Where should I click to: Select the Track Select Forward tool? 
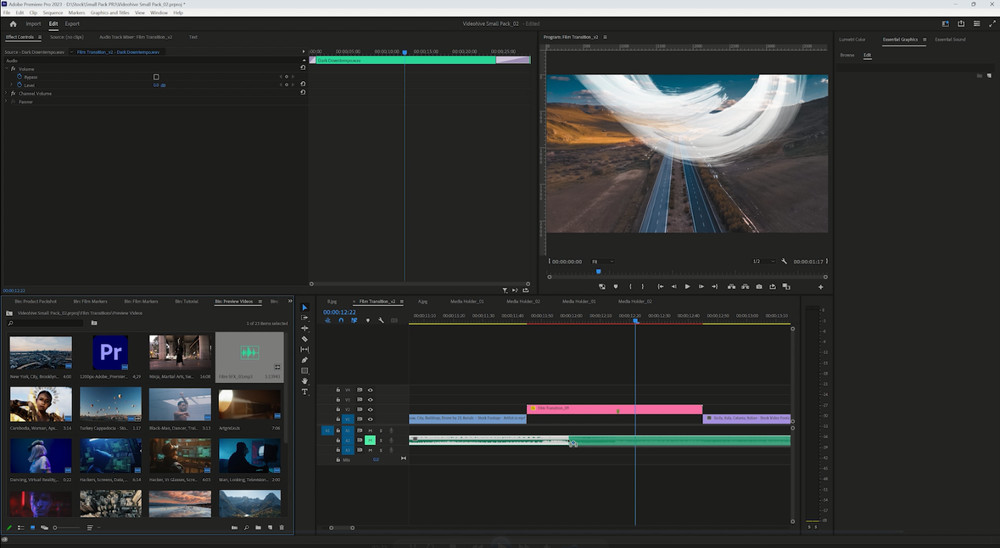[x=304, y=318]
